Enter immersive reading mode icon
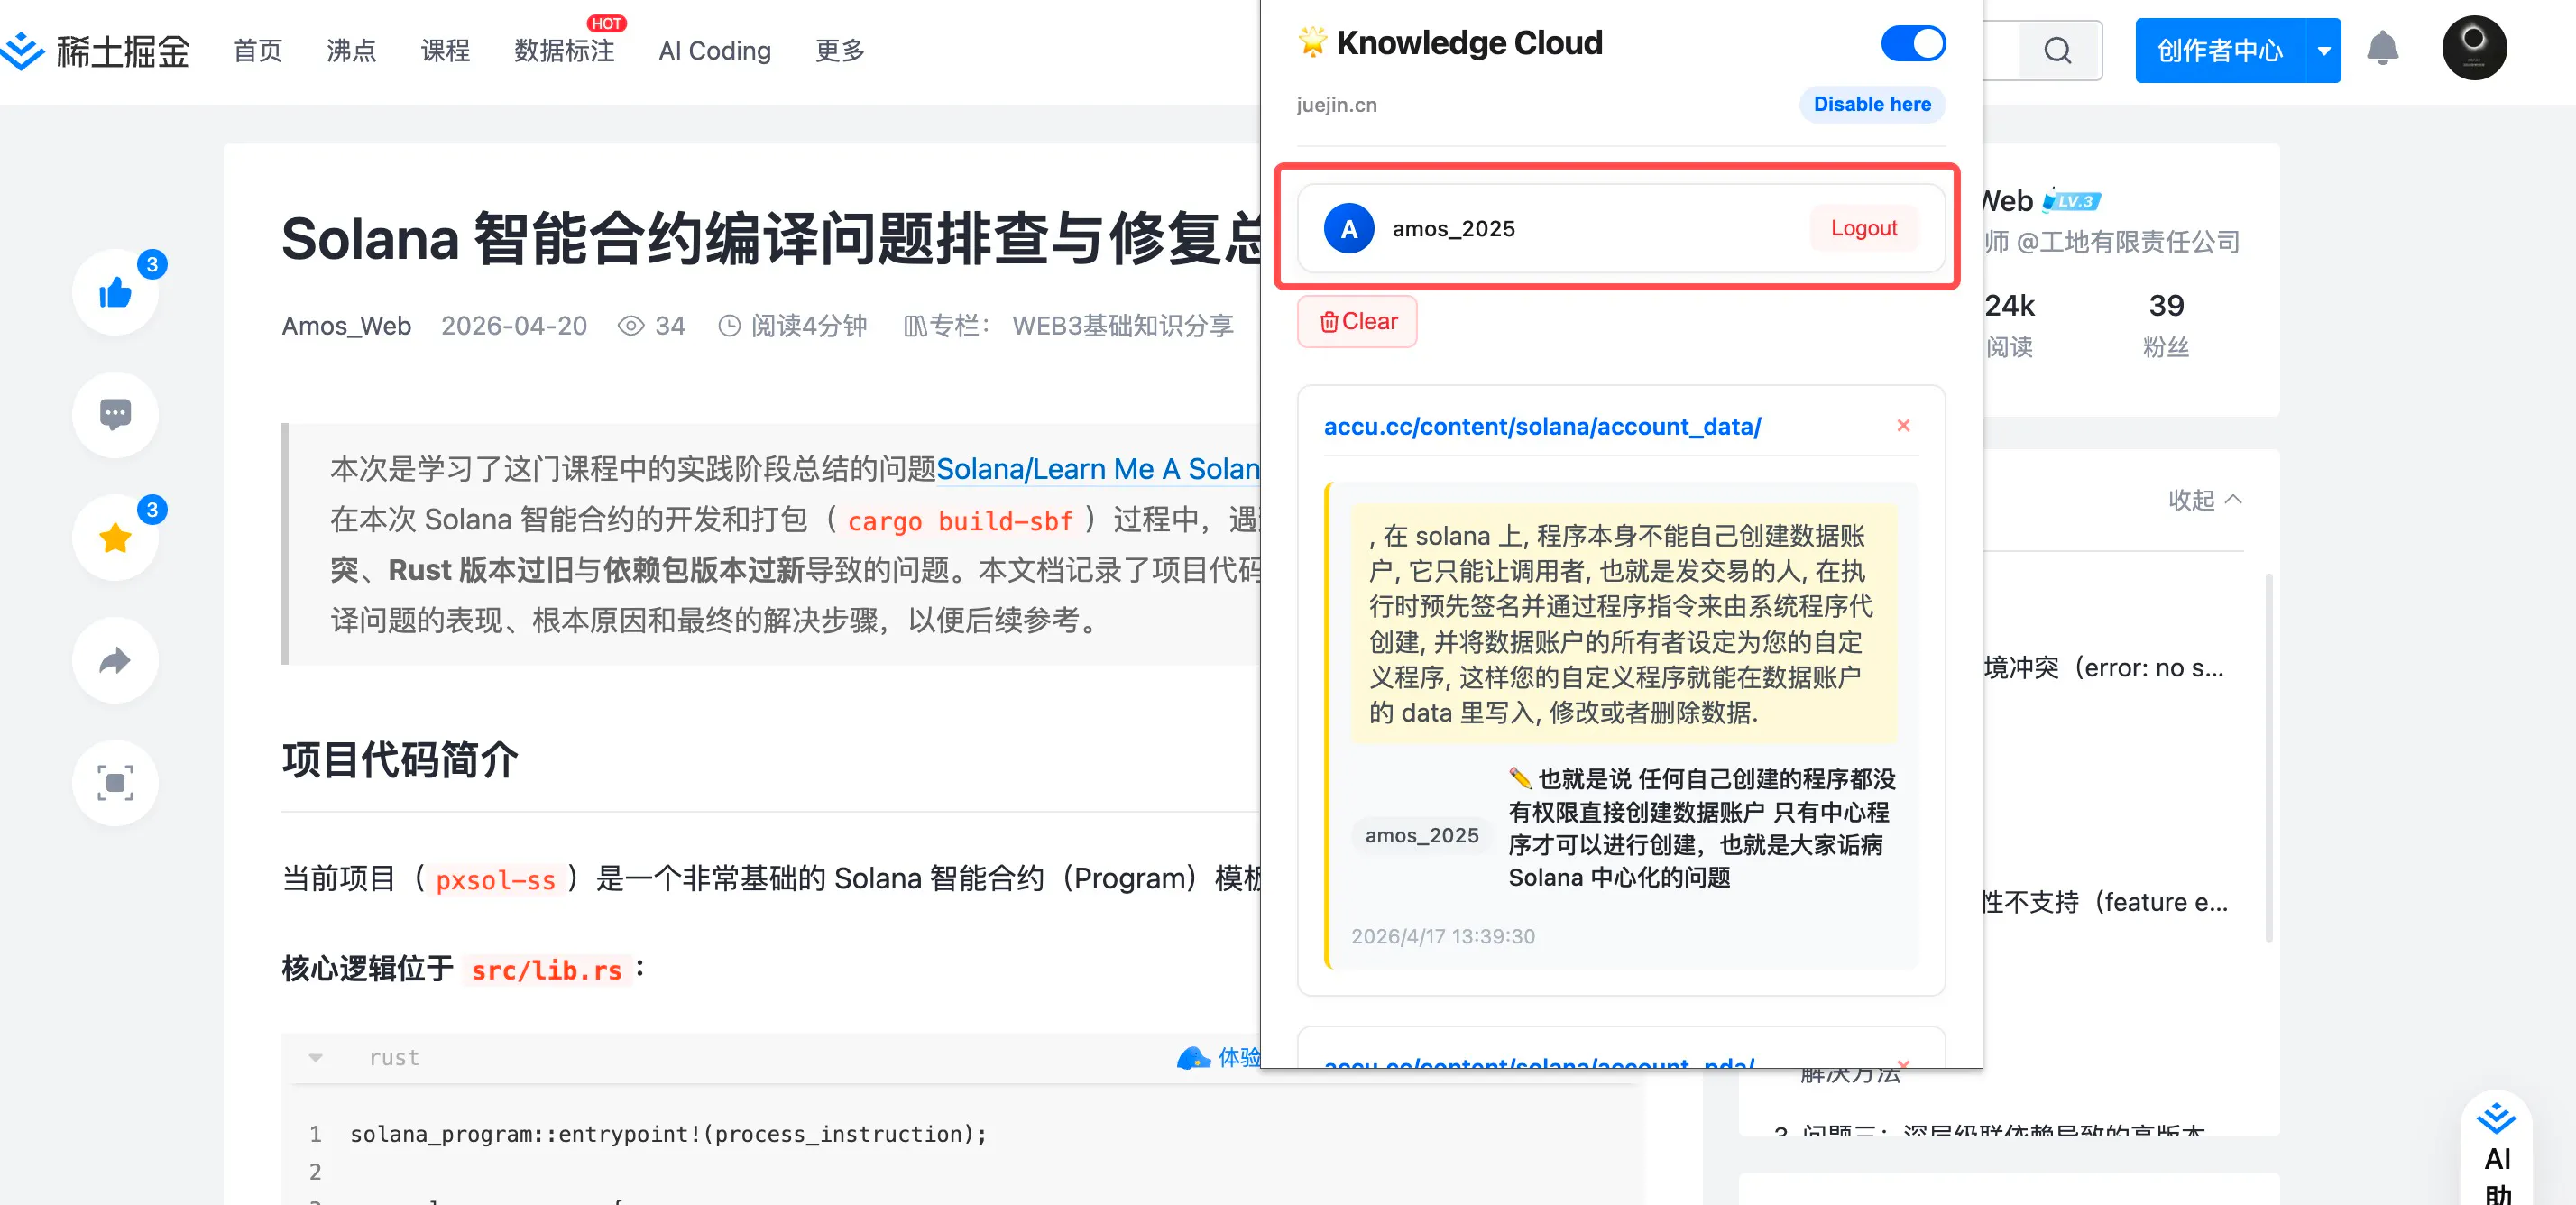This screenshot has width=2576, height=1205. tap(115, 782)
